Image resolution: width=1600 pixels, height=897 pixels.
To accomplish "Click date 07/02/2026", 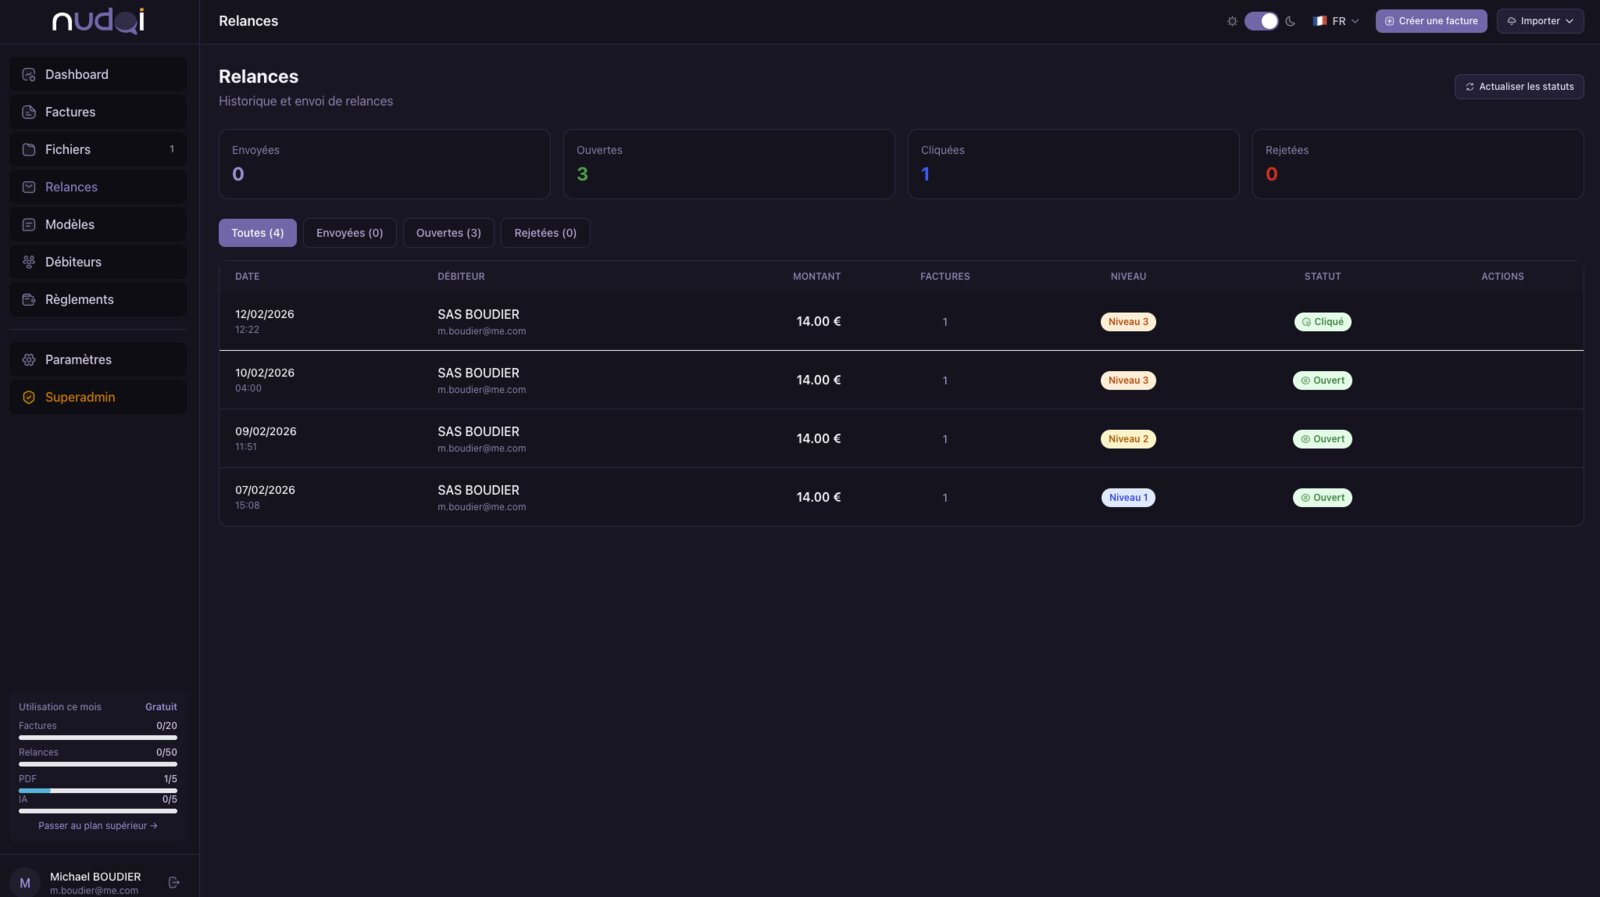I will coord(265,491).
